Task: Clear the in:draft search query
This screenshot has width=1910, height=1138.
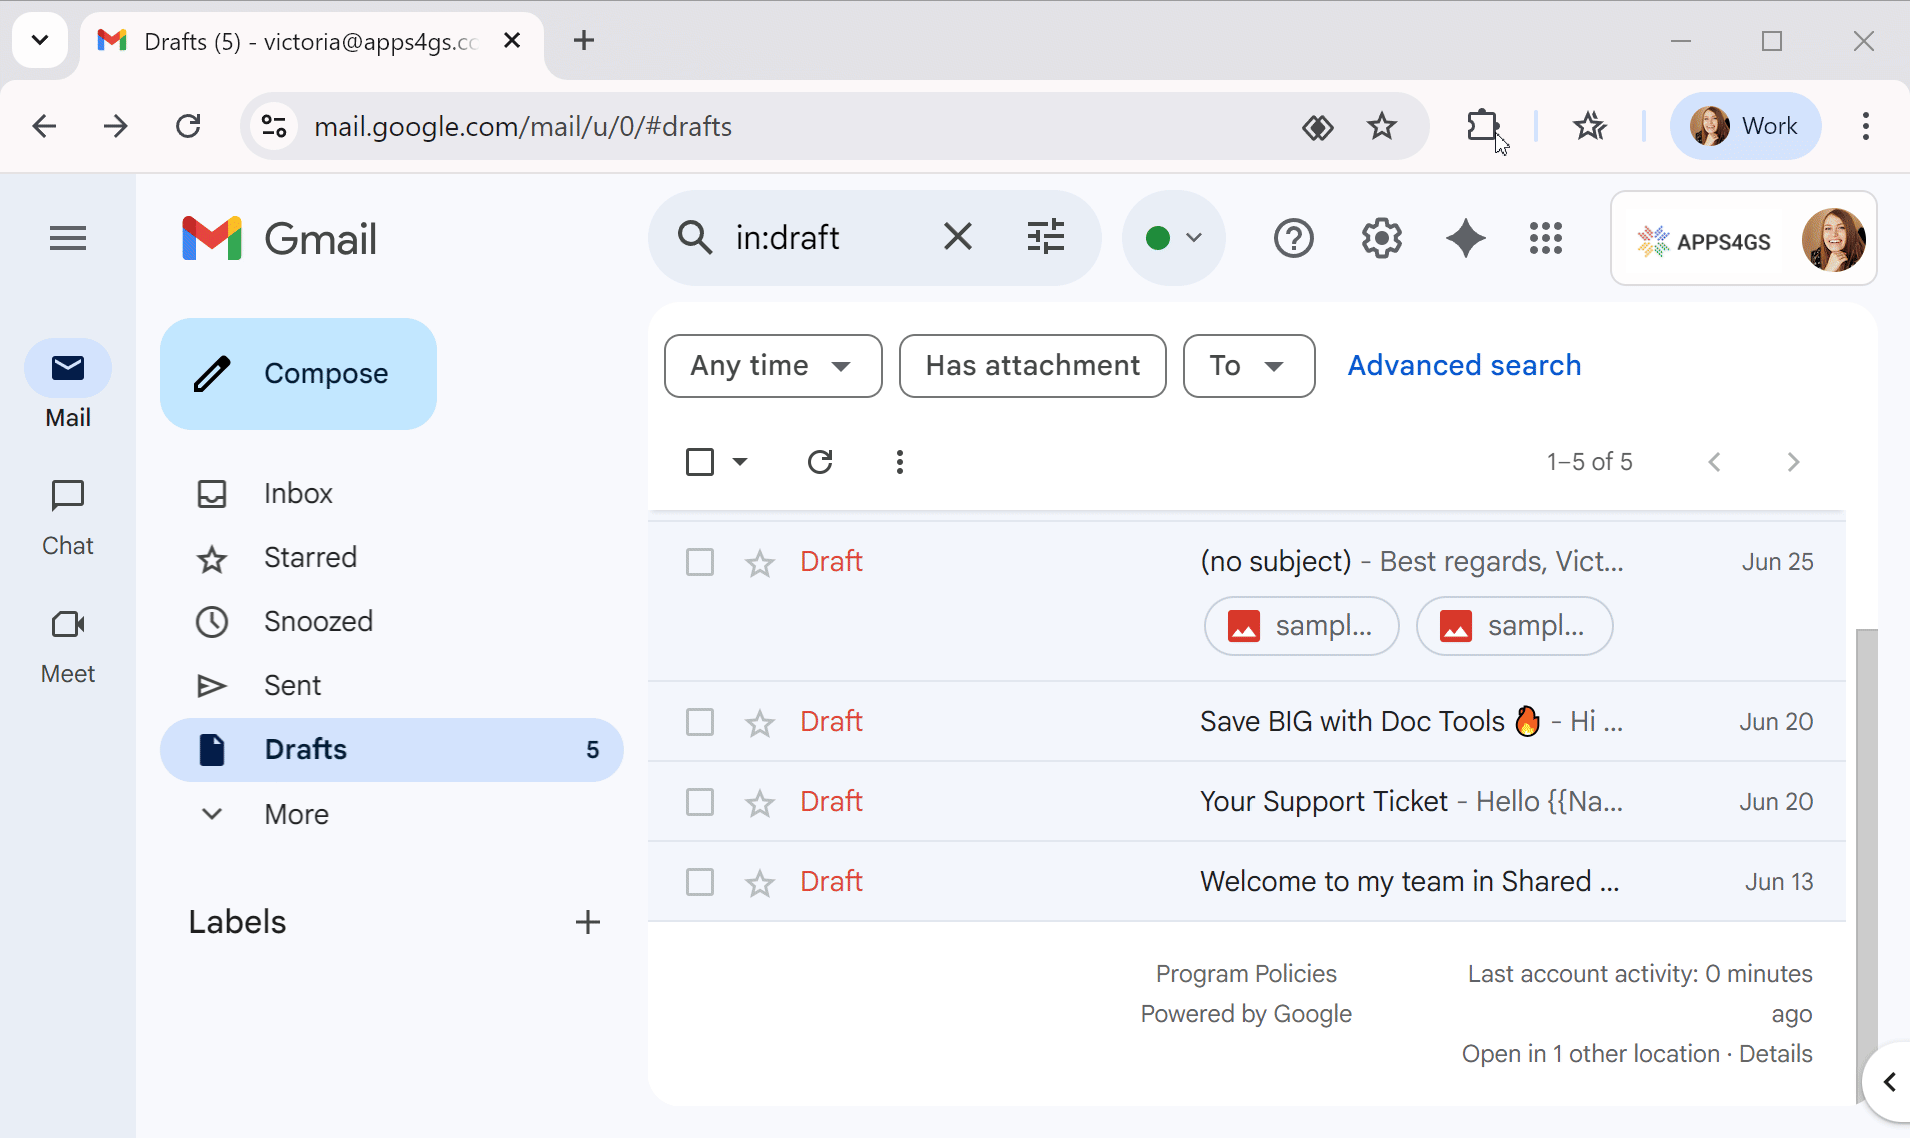Action: click(957, 238)
